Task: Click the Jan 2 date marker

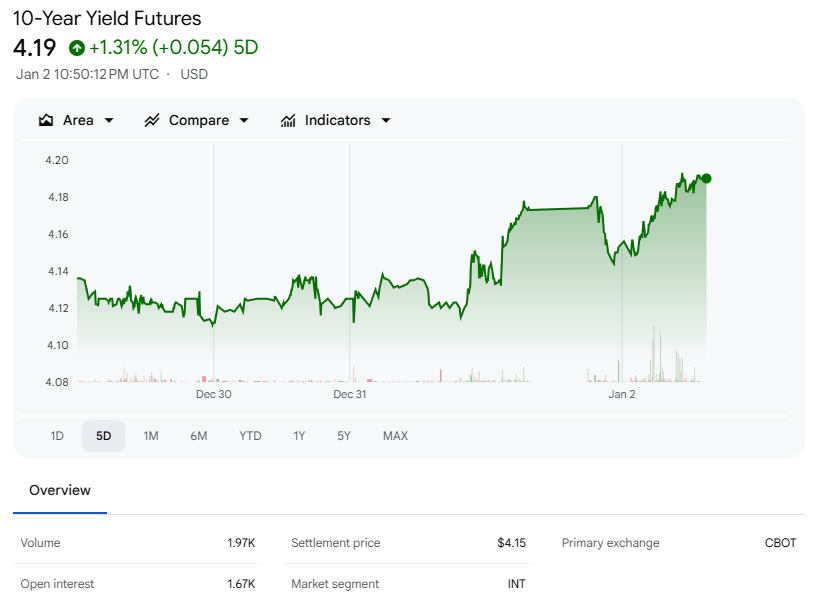Action: [622, 394]
